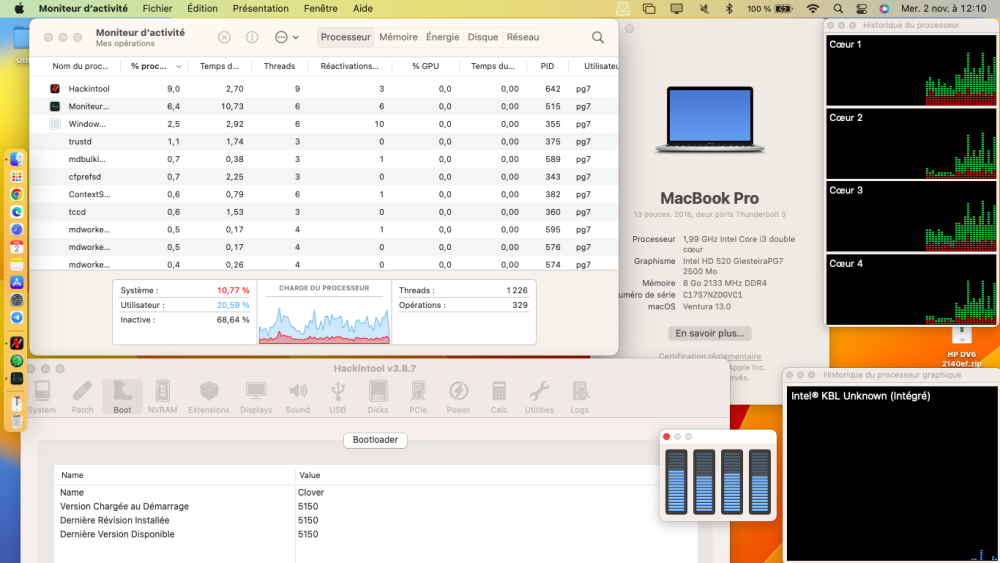The image size is (1000, 563).
Task: Open the Apple menu
Action: click(x=19, y=8)
